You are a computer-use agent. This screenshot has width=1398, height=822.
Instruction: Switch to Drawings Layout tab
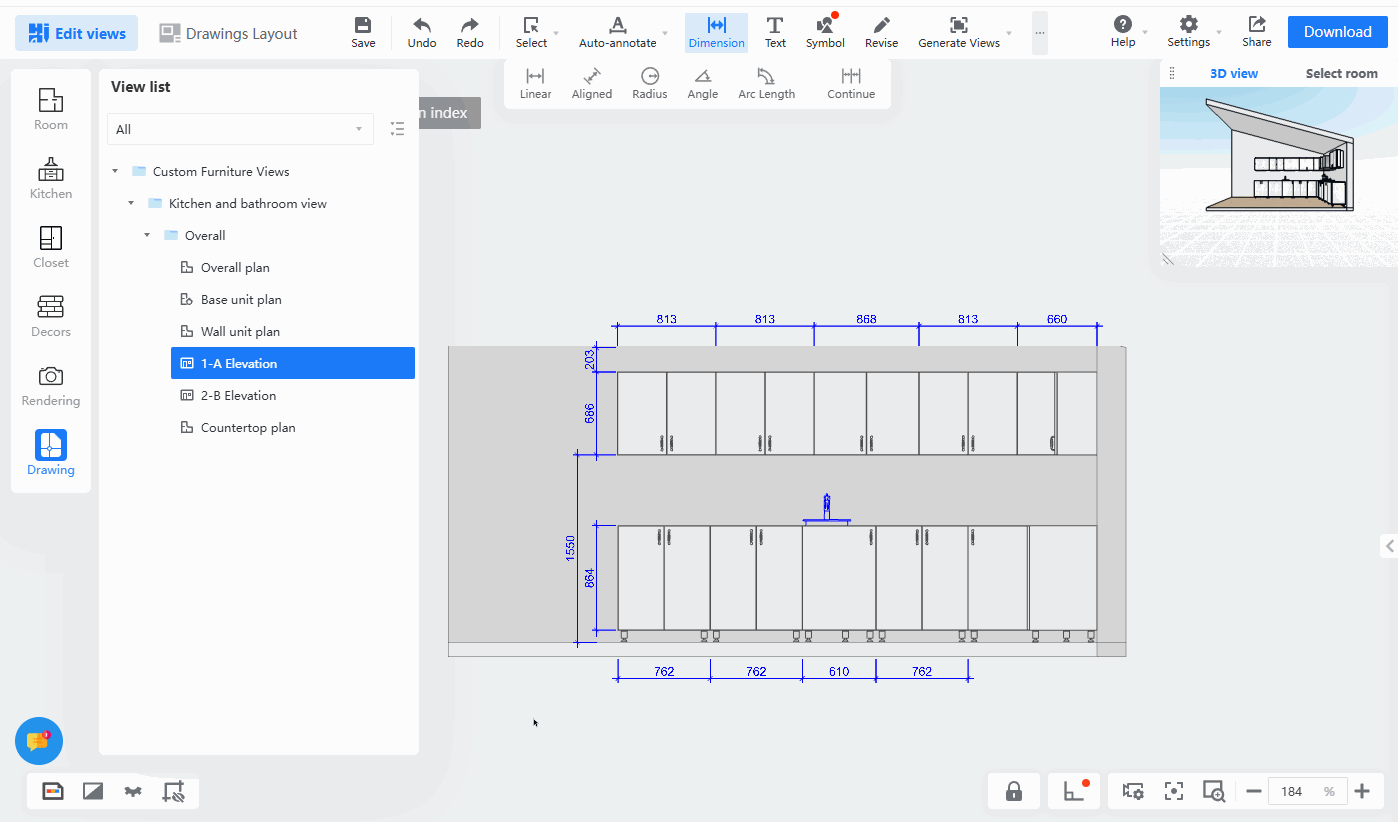[228, 33]
